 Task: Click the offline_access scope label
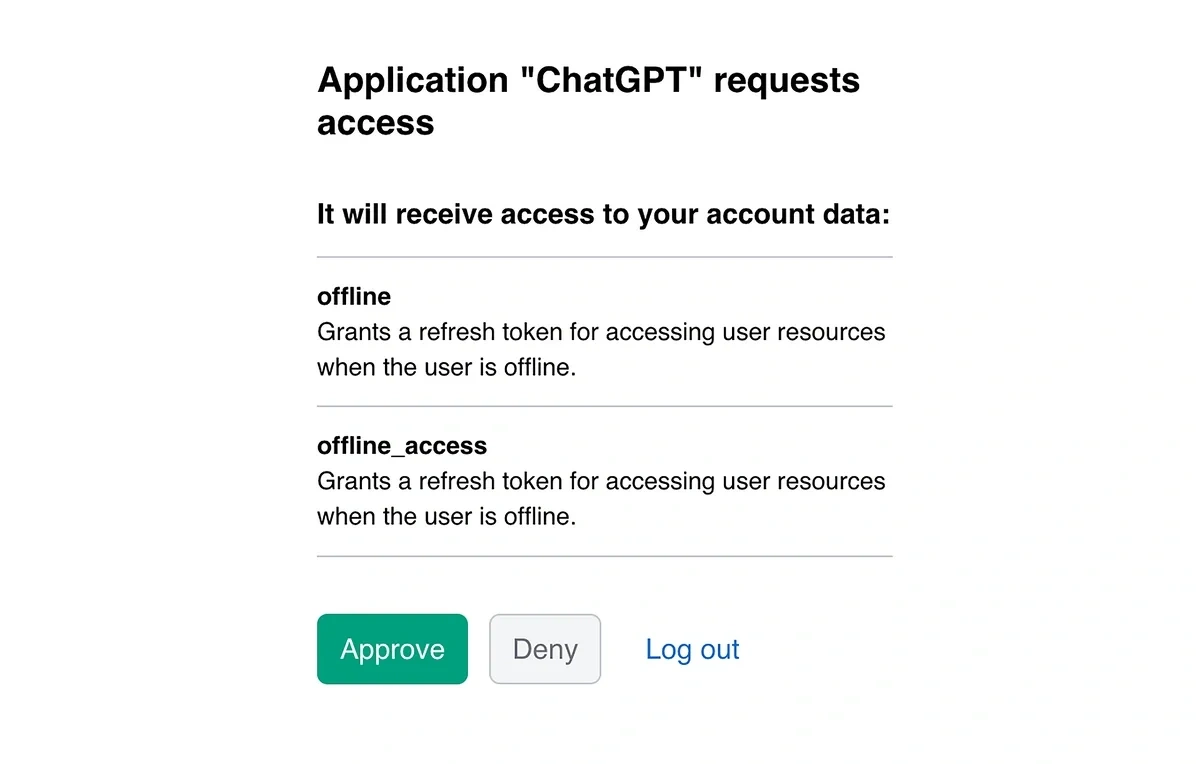click(x=401, y=445)
